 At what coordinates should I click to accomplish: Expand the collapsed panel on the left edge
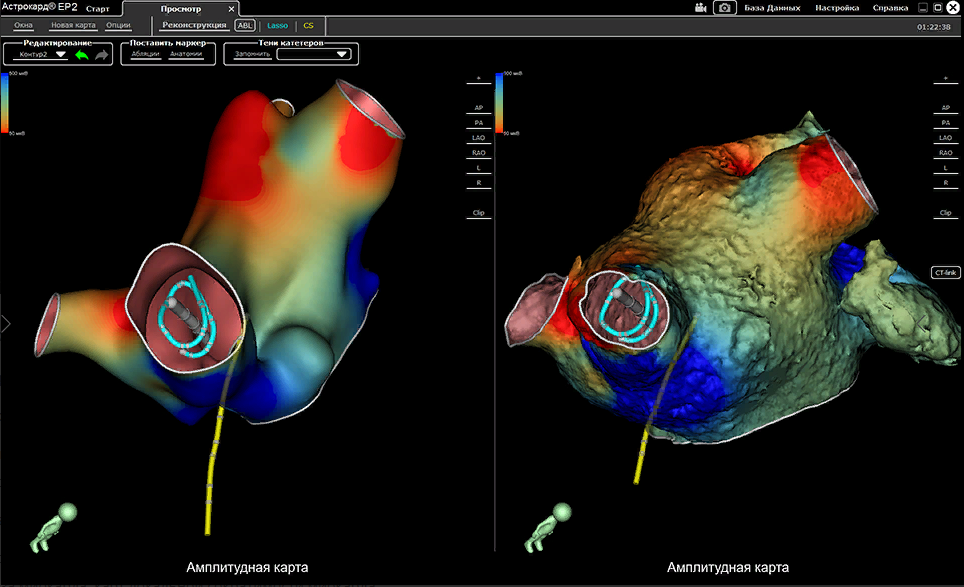(x=4, y=323)
